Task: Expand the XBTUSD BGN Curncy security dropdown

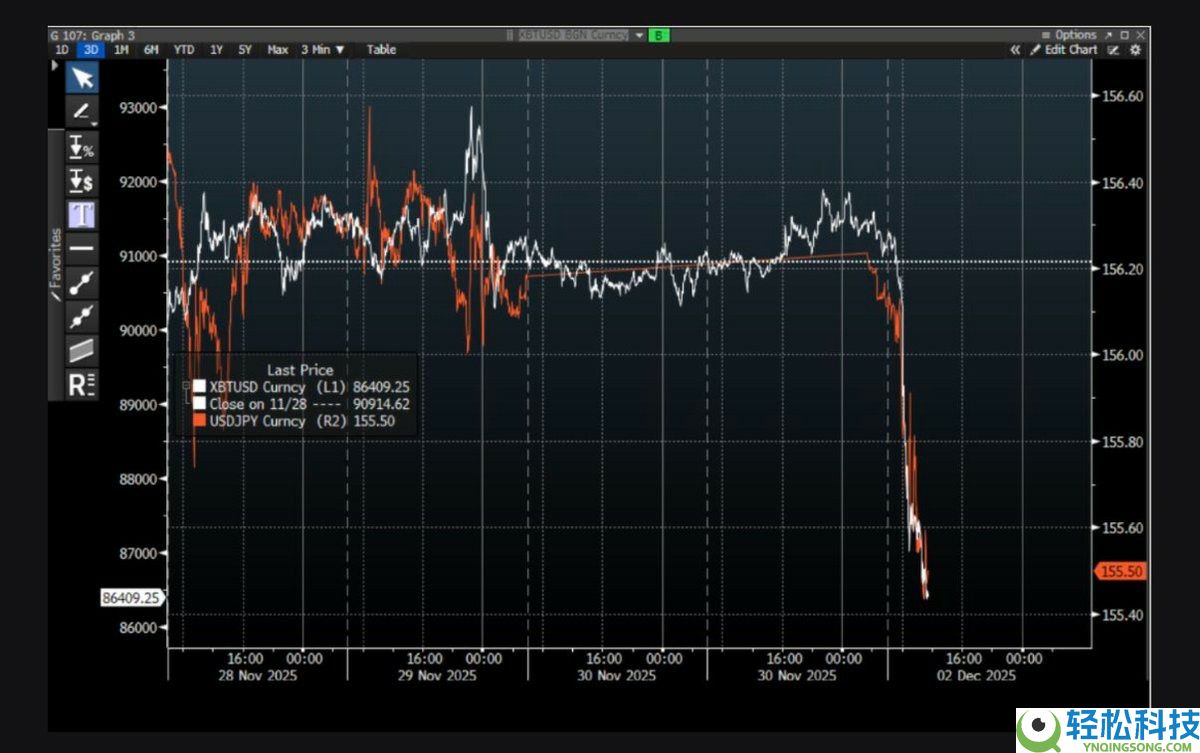Action: tap(639, 35)
